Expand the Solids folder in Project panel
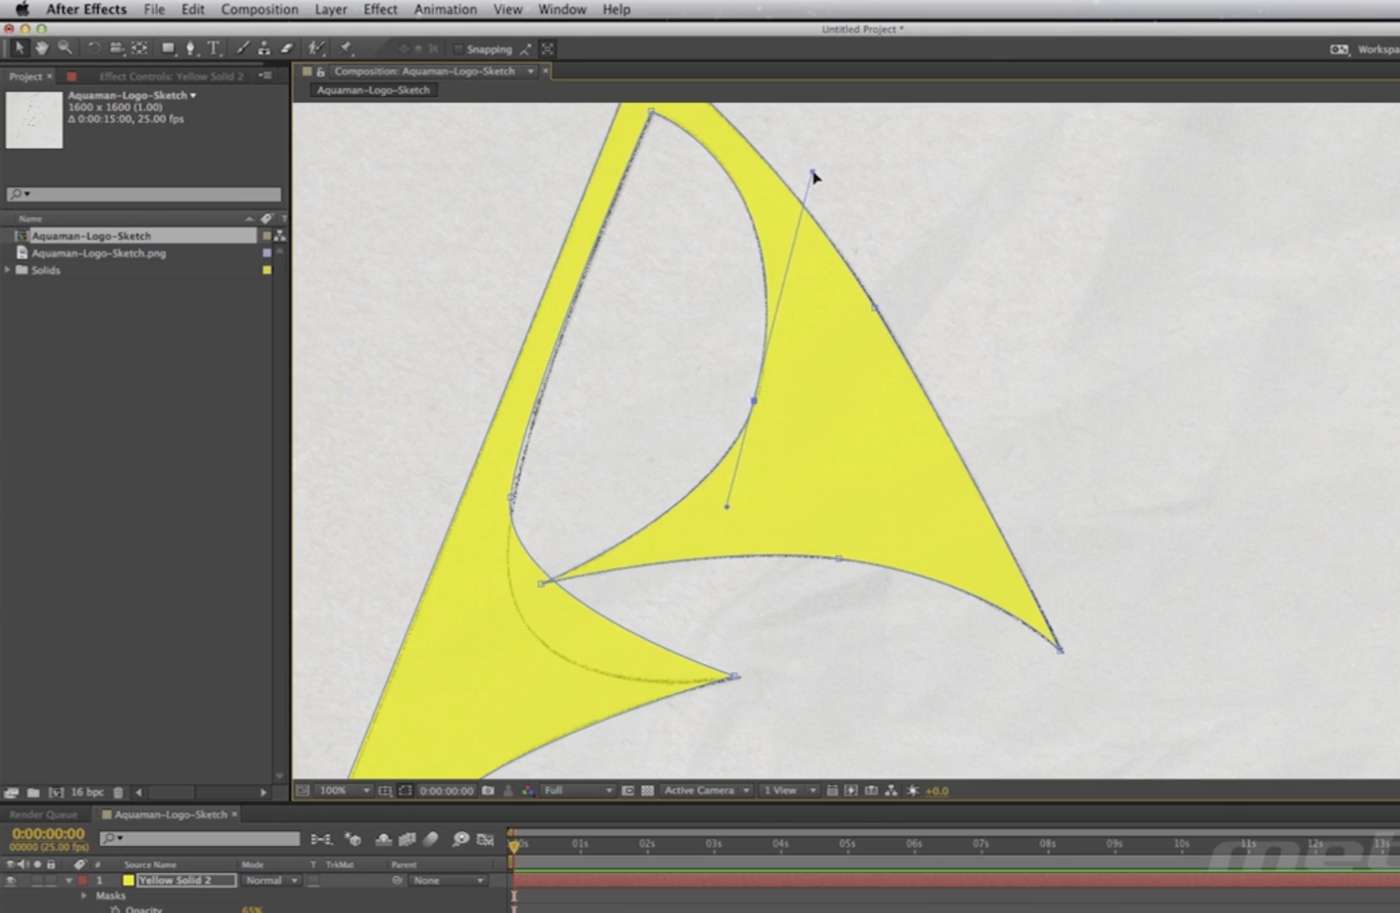Image resolution: width=1400 pixels, height=913 pixels. tap(8, 270)
